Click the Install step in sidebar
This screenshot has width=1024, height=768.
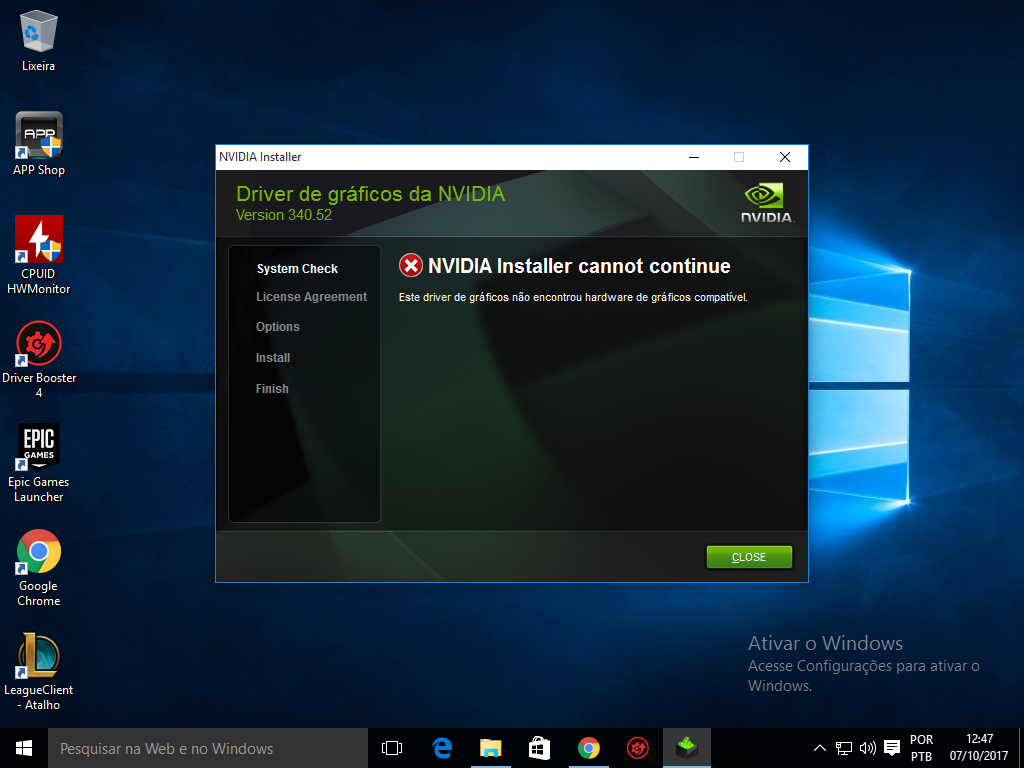coord(273,358)
